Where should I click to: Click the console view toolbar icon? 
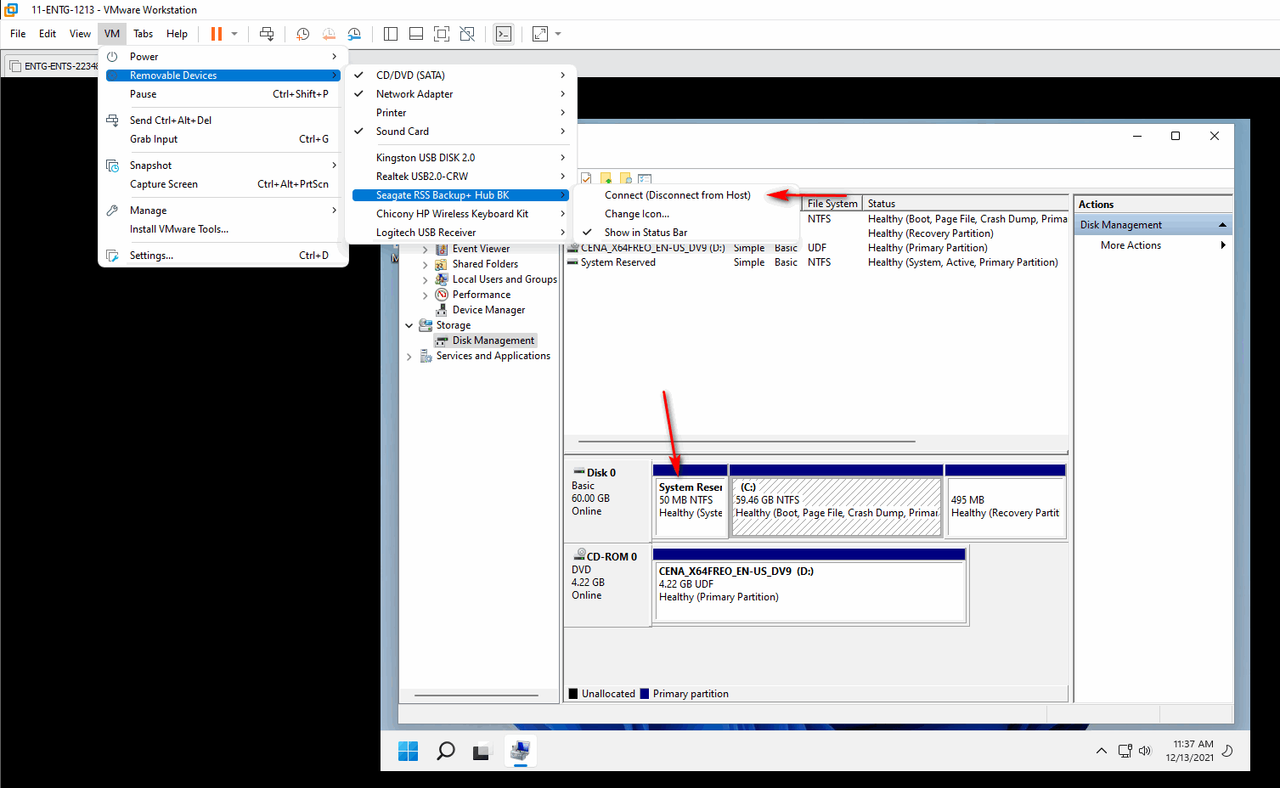(504, 34)
